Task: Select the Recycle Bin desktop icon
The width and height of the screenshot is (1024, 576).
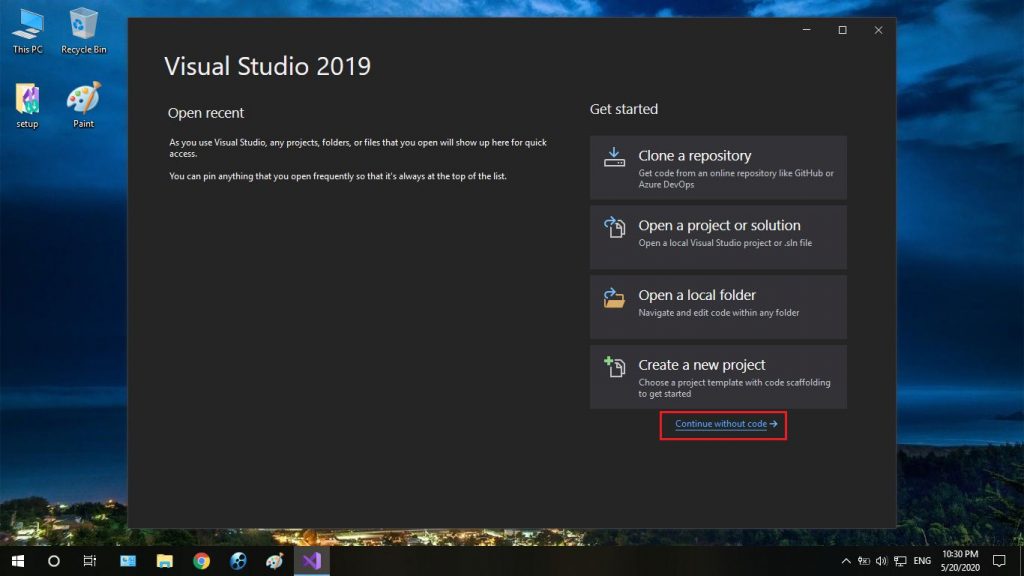Action: pyautogui.click(x=83, y=30)
